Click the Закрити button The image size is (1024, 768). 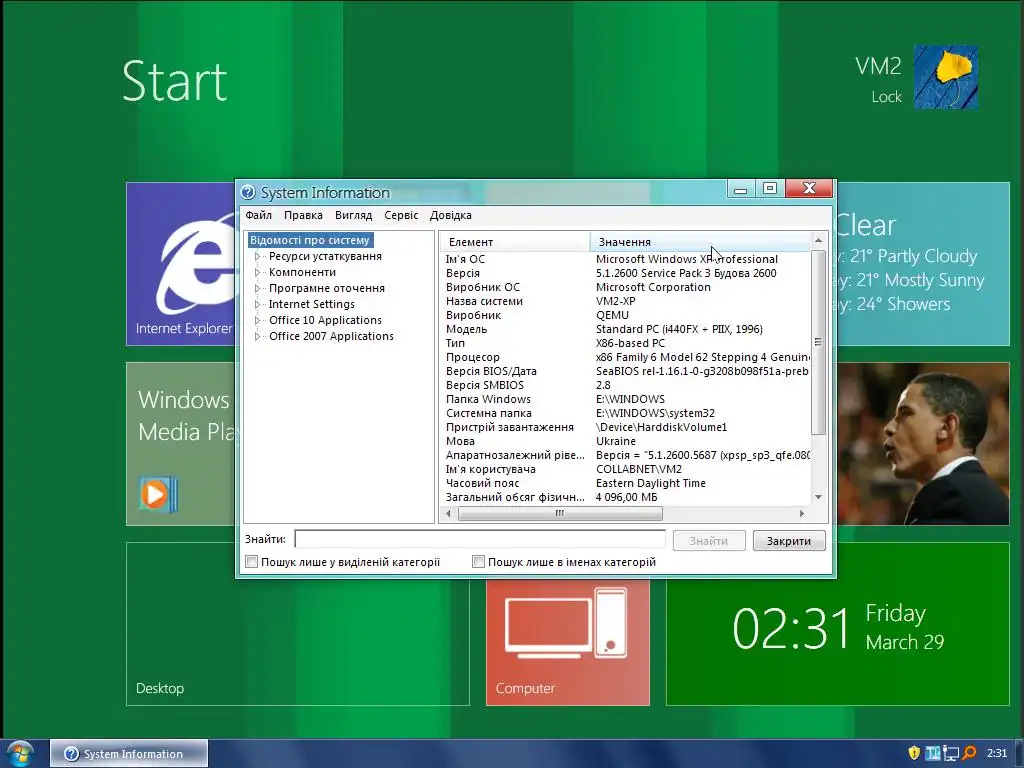click(789, 541)
